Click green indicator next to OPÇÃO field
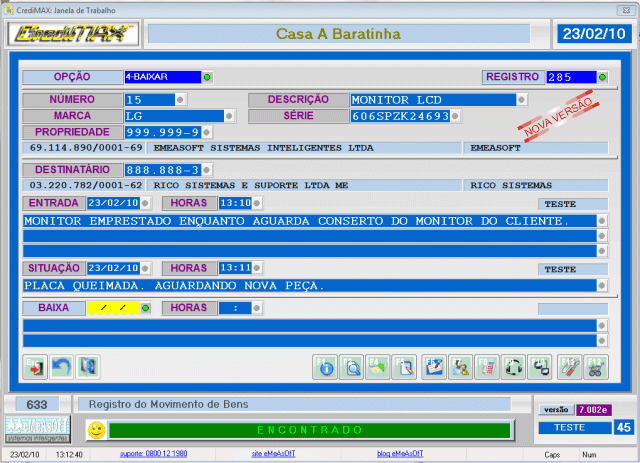 click(207, 77)
